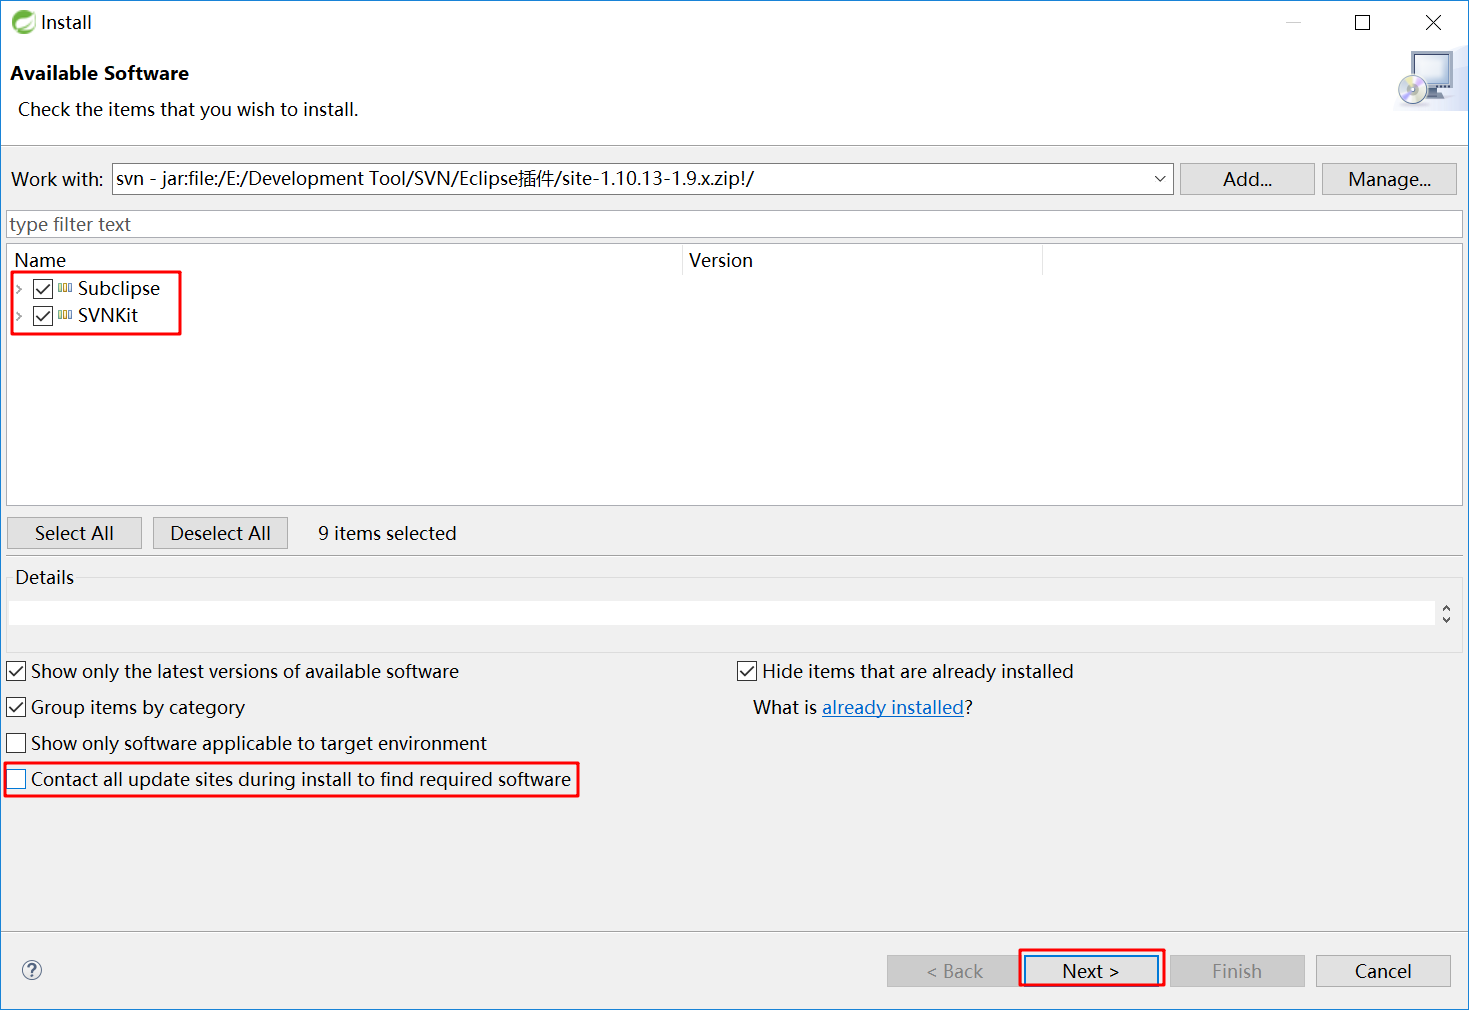Select the SVNKit row label
This screenshot has height=1010, width=1469.
click(108, 315)
